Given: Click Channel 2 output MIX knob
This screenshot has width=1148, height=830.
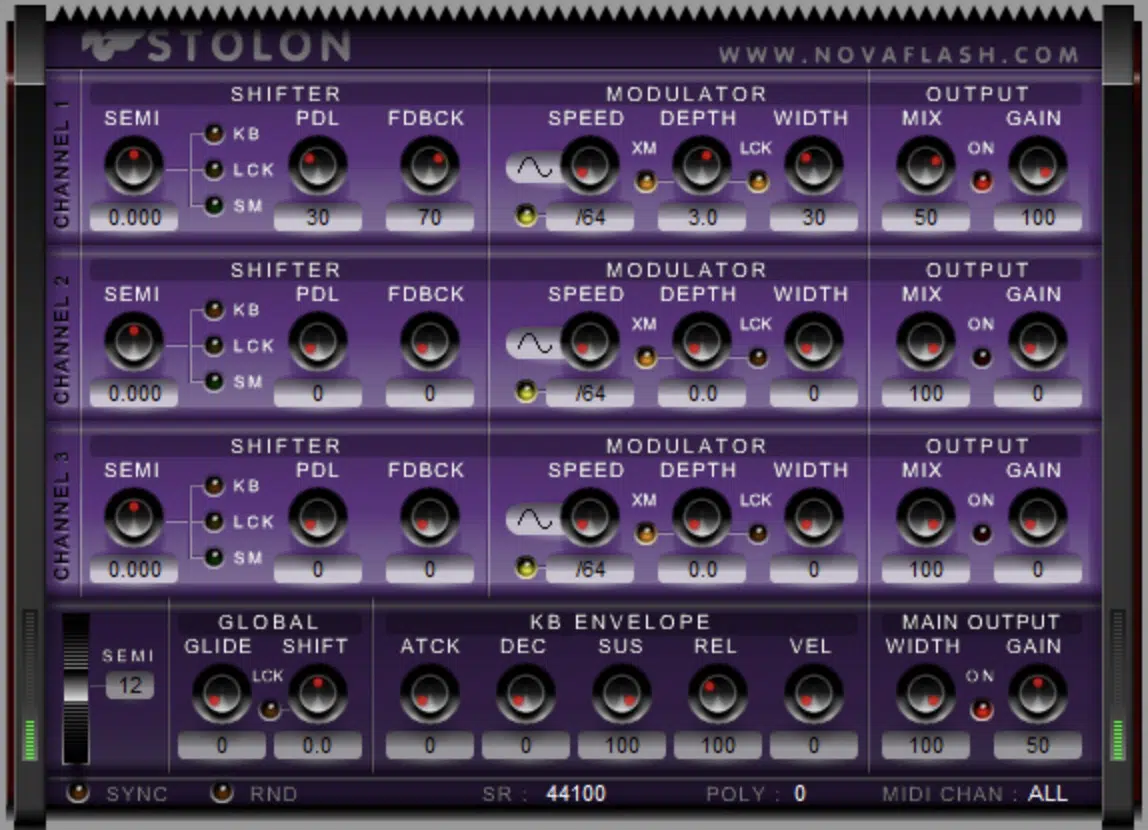Looking at the screenshot, I should [x=925, y=342].
